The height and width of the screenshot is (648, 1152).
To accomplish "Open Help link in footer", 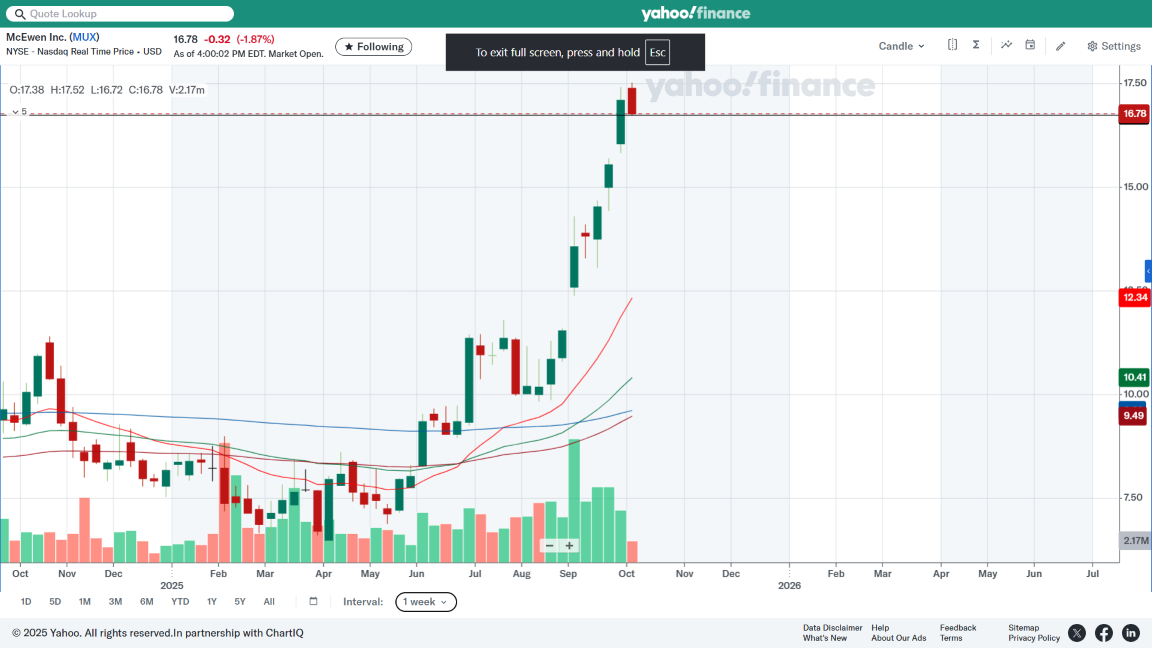I will (880, 627).
